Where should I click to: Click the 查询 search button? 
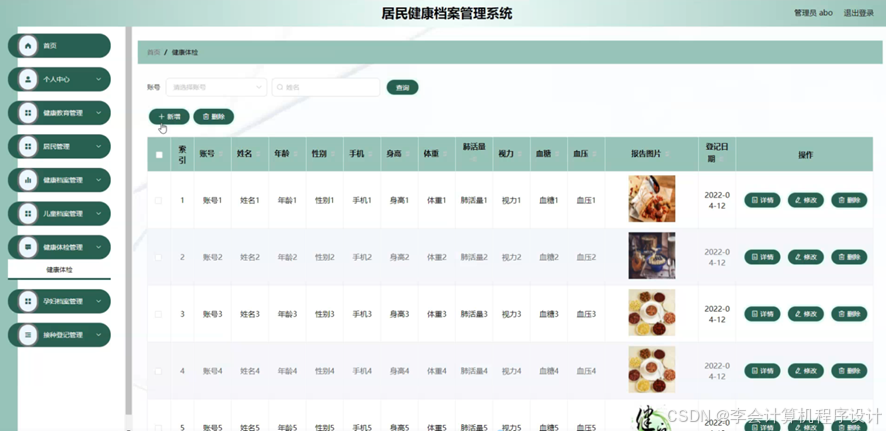click(x=402, y=88)
